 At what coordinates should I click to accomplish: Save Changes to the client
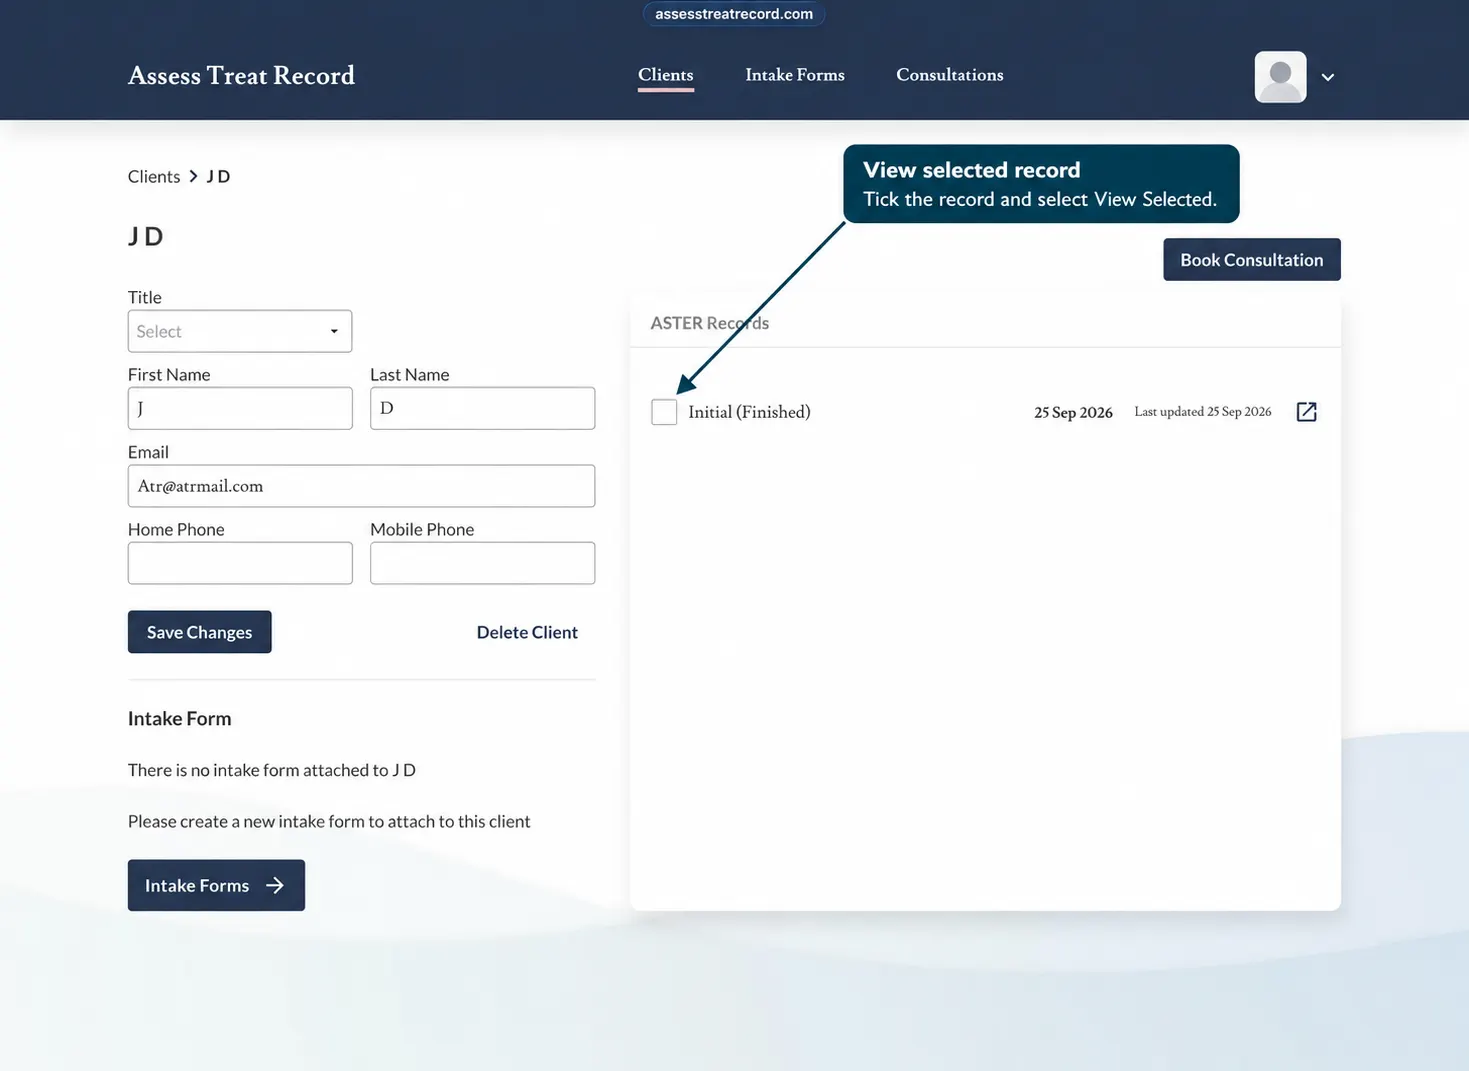tap(200, 632)
